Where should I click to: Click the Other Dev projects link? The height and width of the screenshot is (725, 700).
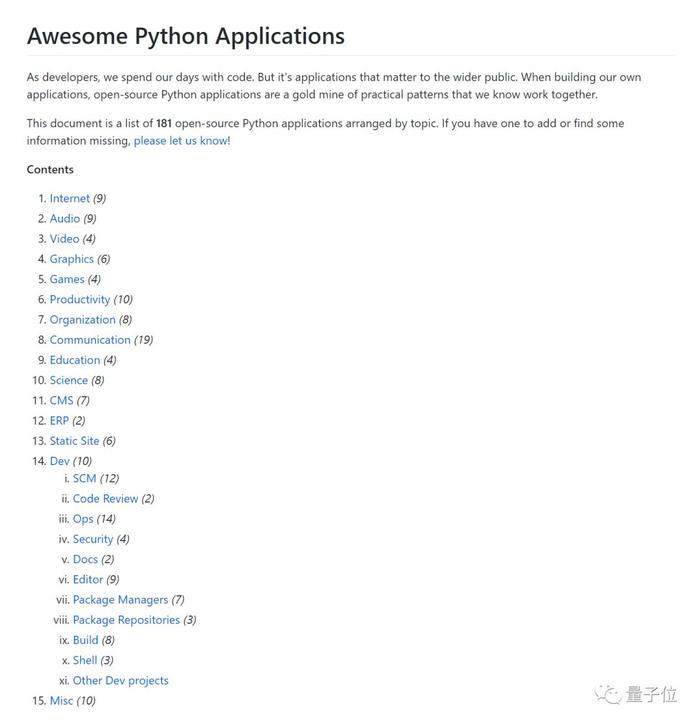click(x=120, y=681)
